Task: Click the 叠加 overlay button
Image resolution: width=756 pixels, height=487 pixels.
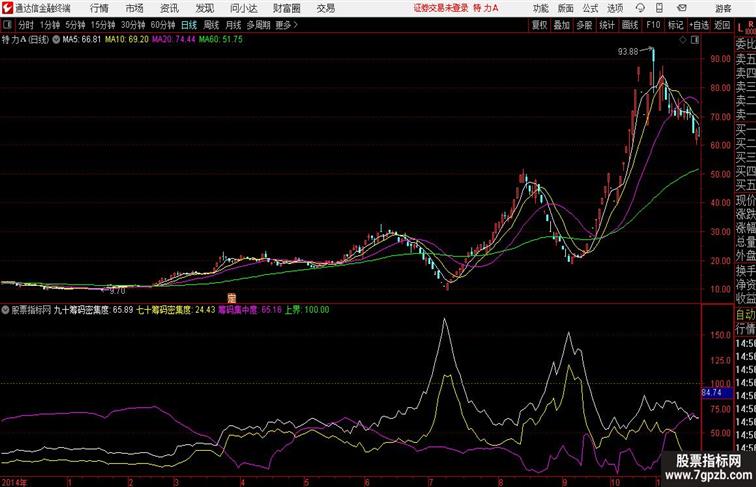Action: 562,25
